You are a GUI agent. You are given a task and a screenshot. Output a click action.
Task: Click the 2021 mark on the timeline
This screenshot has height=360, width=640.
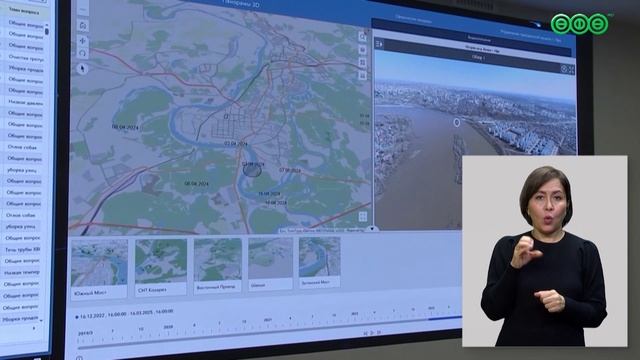267,320
